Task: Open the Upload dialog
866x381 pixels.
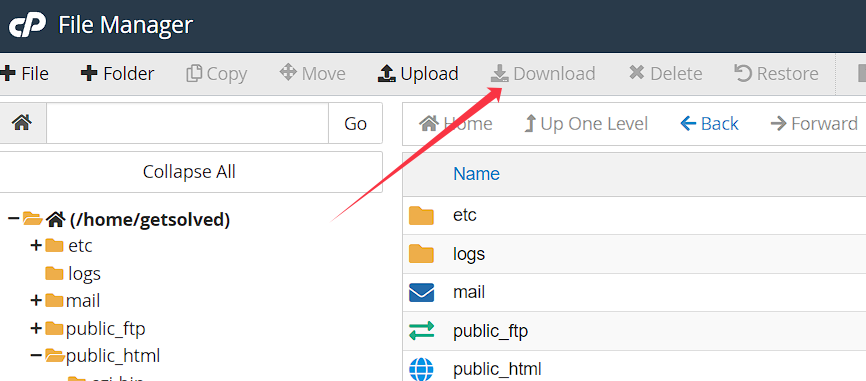Action: tap(418, 73)
